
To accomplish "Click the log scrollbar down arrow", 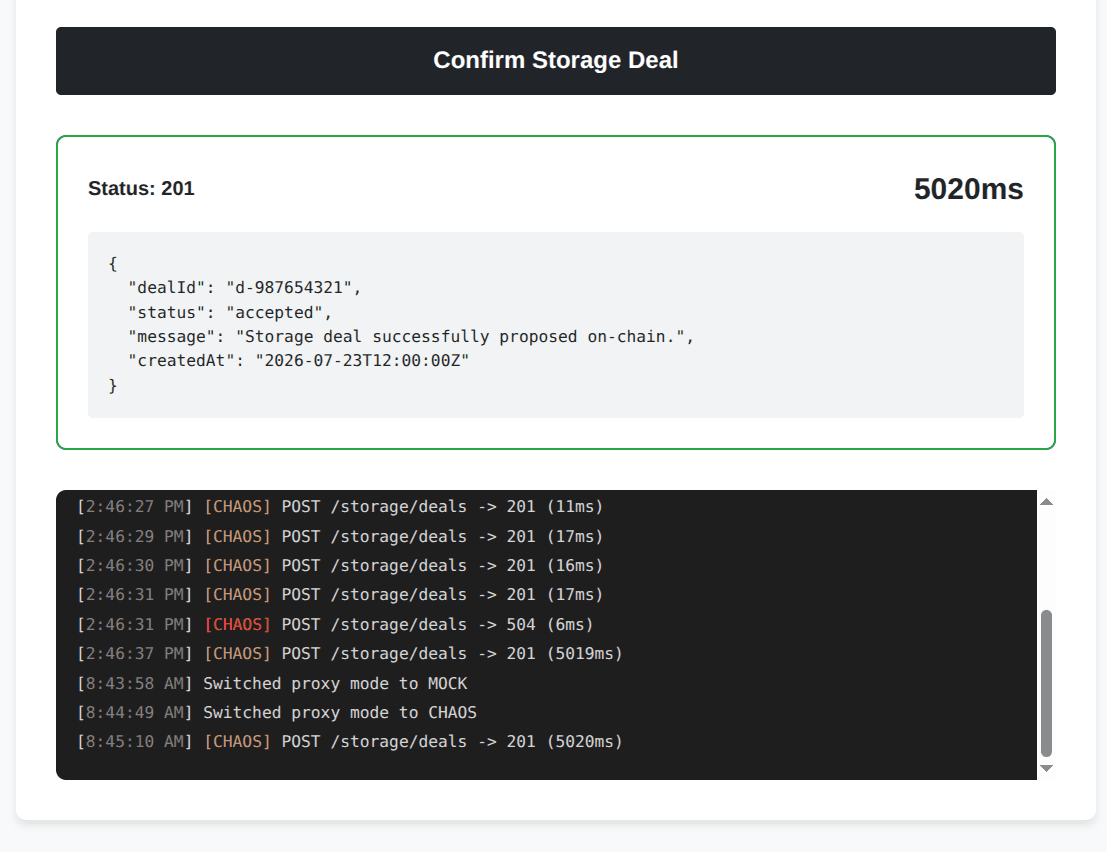I will pos(1046,768).
